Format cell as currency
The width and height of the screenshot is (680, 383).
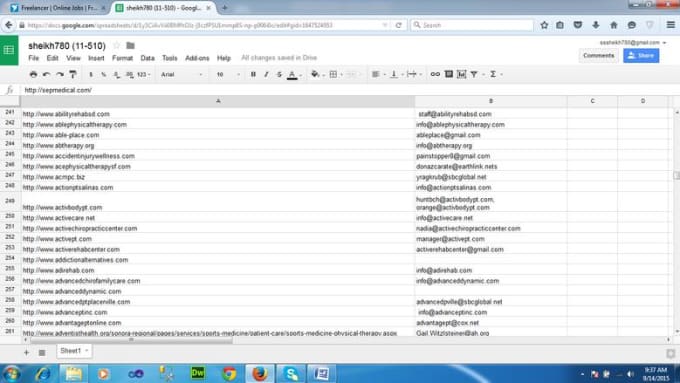pos(91,75)
